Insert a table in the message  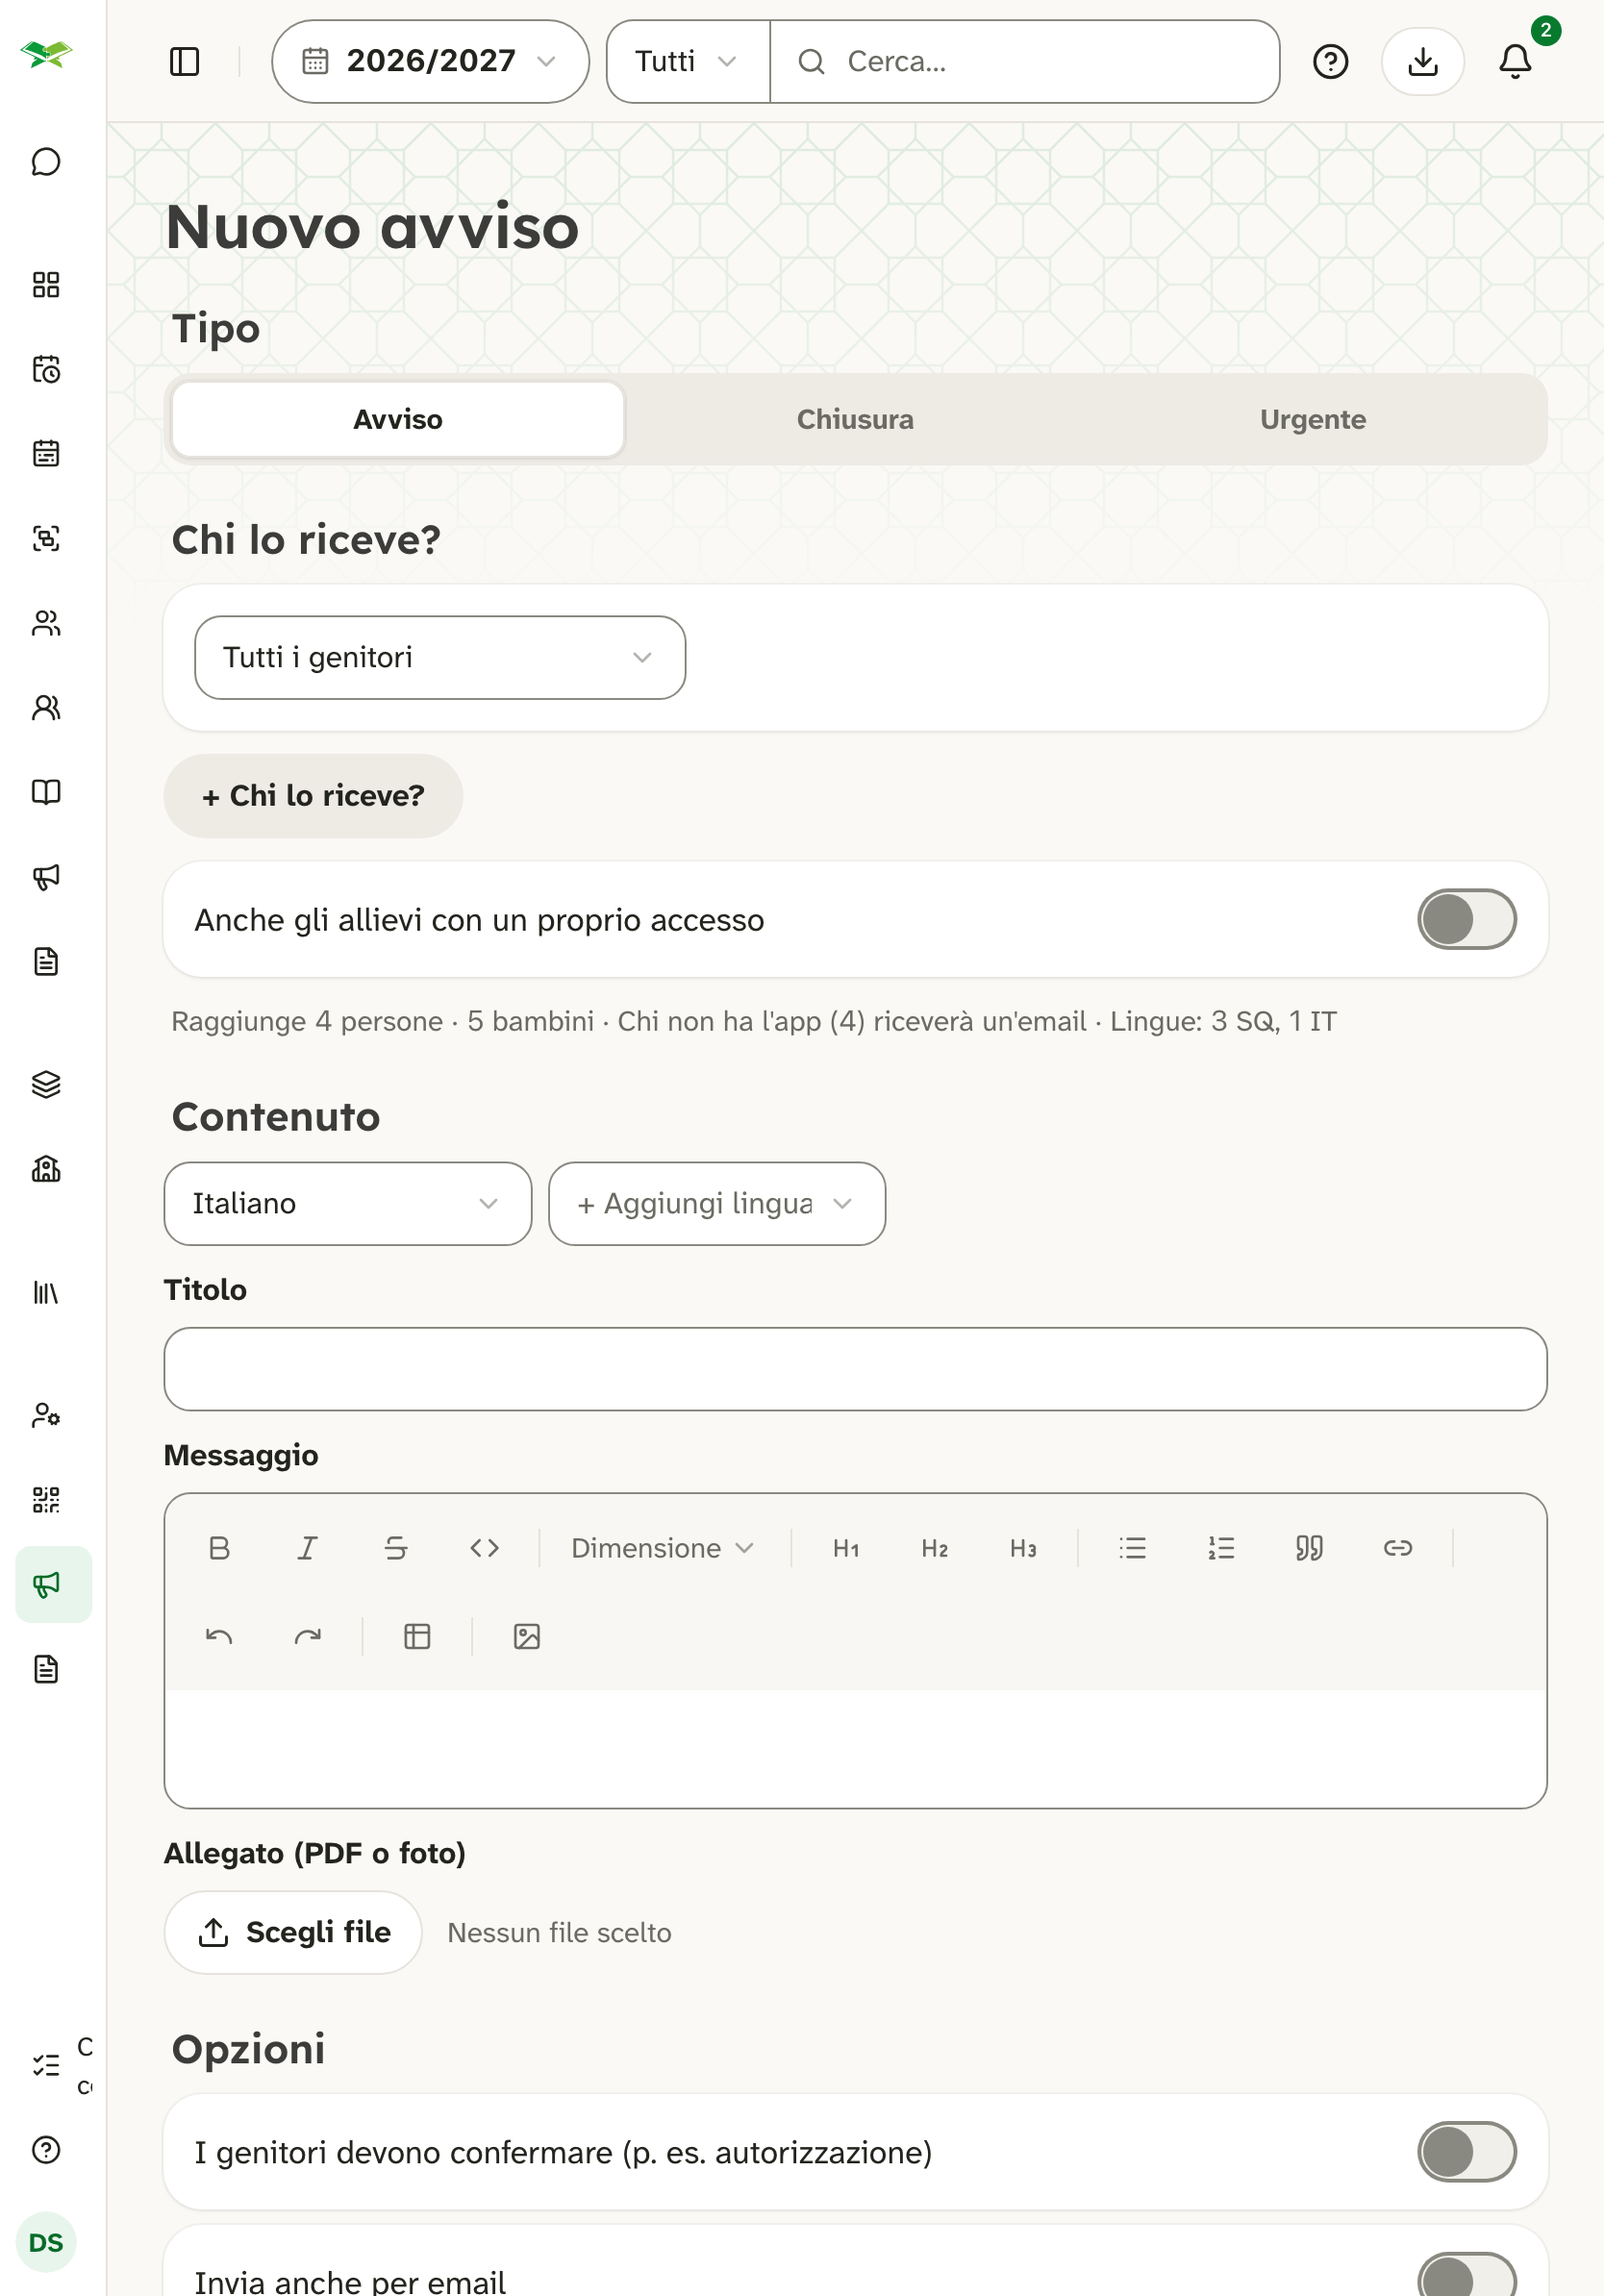tap(417, 1637)
